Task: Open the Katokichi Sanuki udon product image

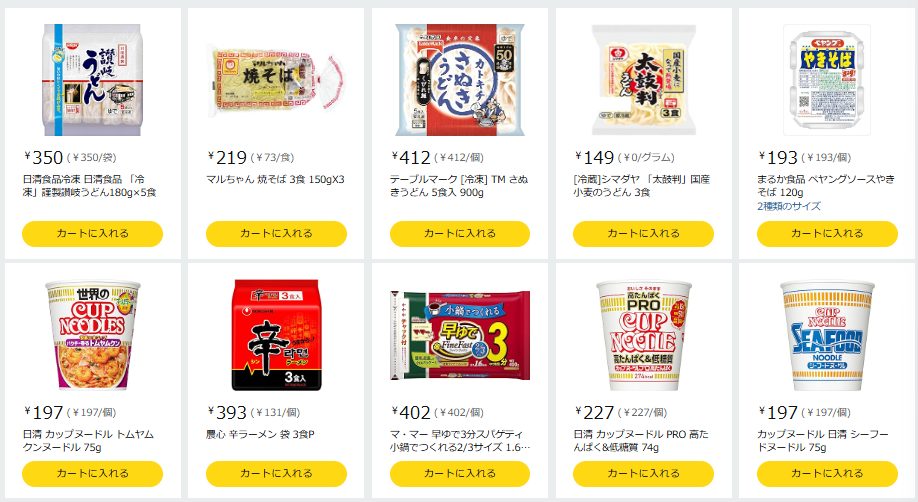Action: tap(460, 80)
